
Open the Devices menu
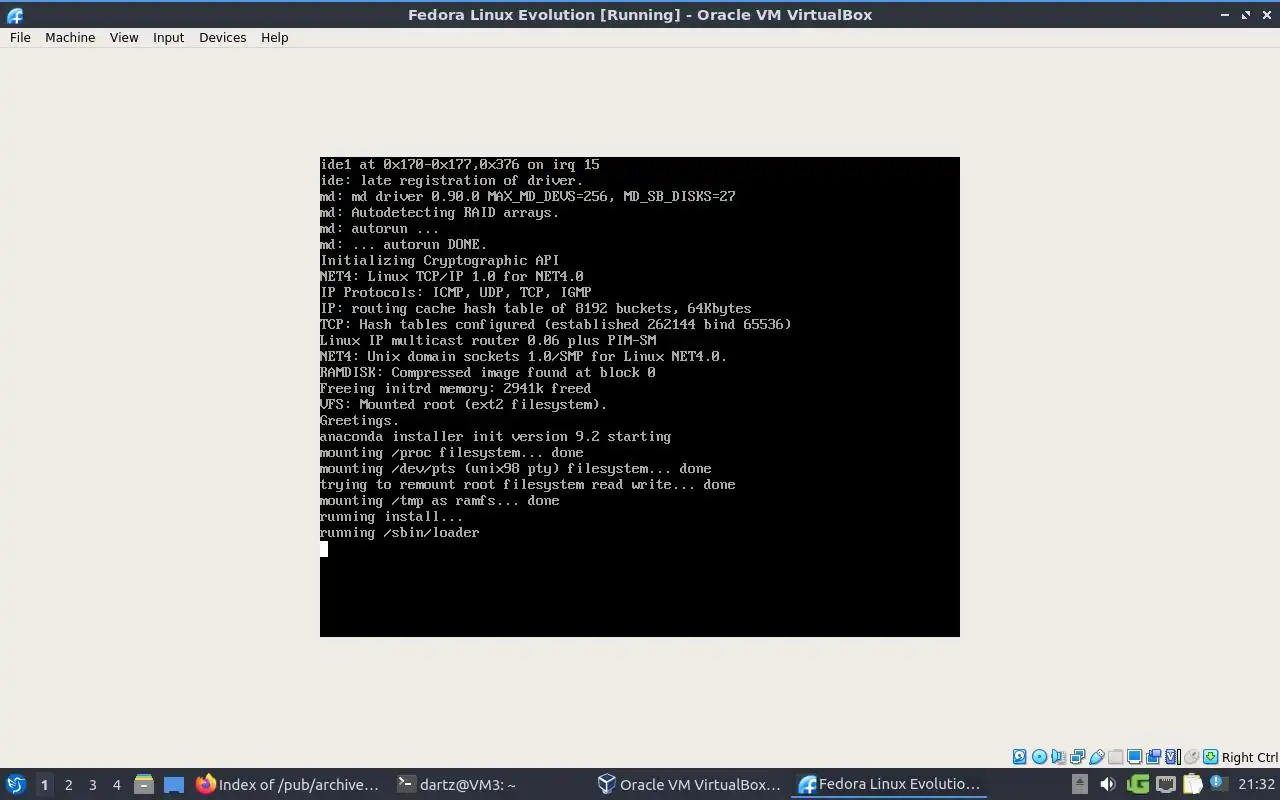point(222,37)
